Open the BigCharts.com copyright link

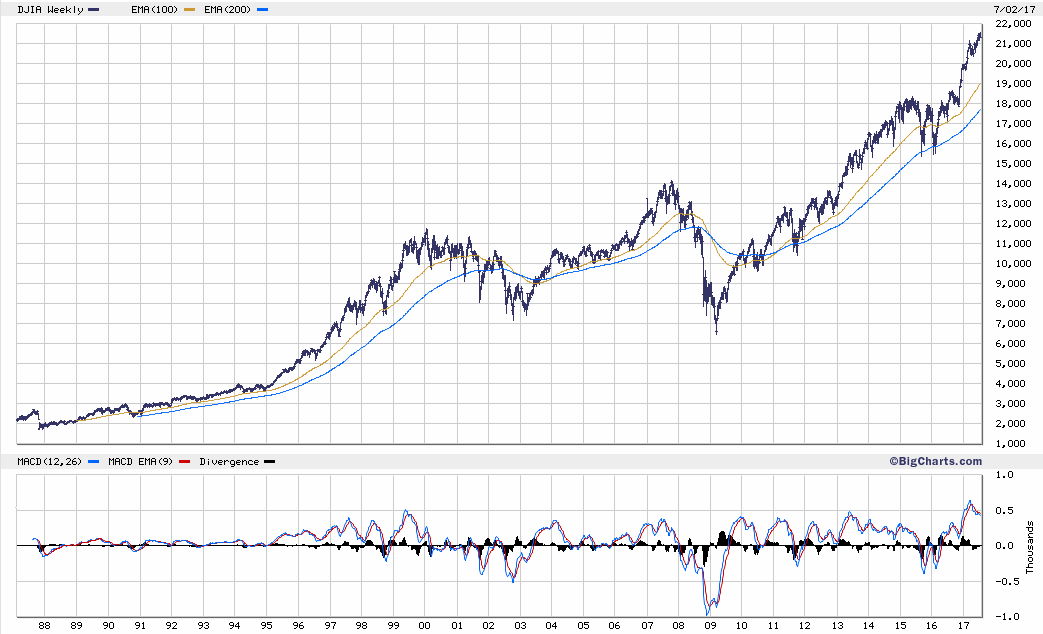click(x=935, y=461)
